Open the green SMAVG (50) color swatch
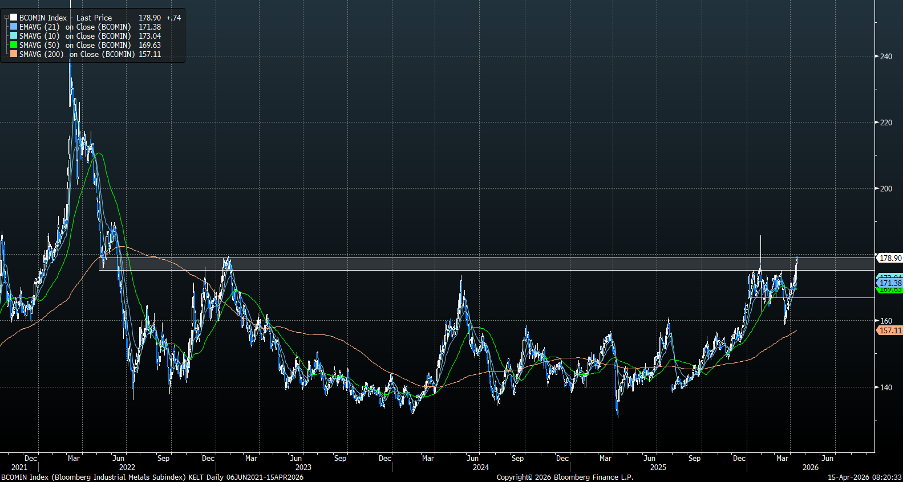904x482 pixels. click(x=13, y=44)
